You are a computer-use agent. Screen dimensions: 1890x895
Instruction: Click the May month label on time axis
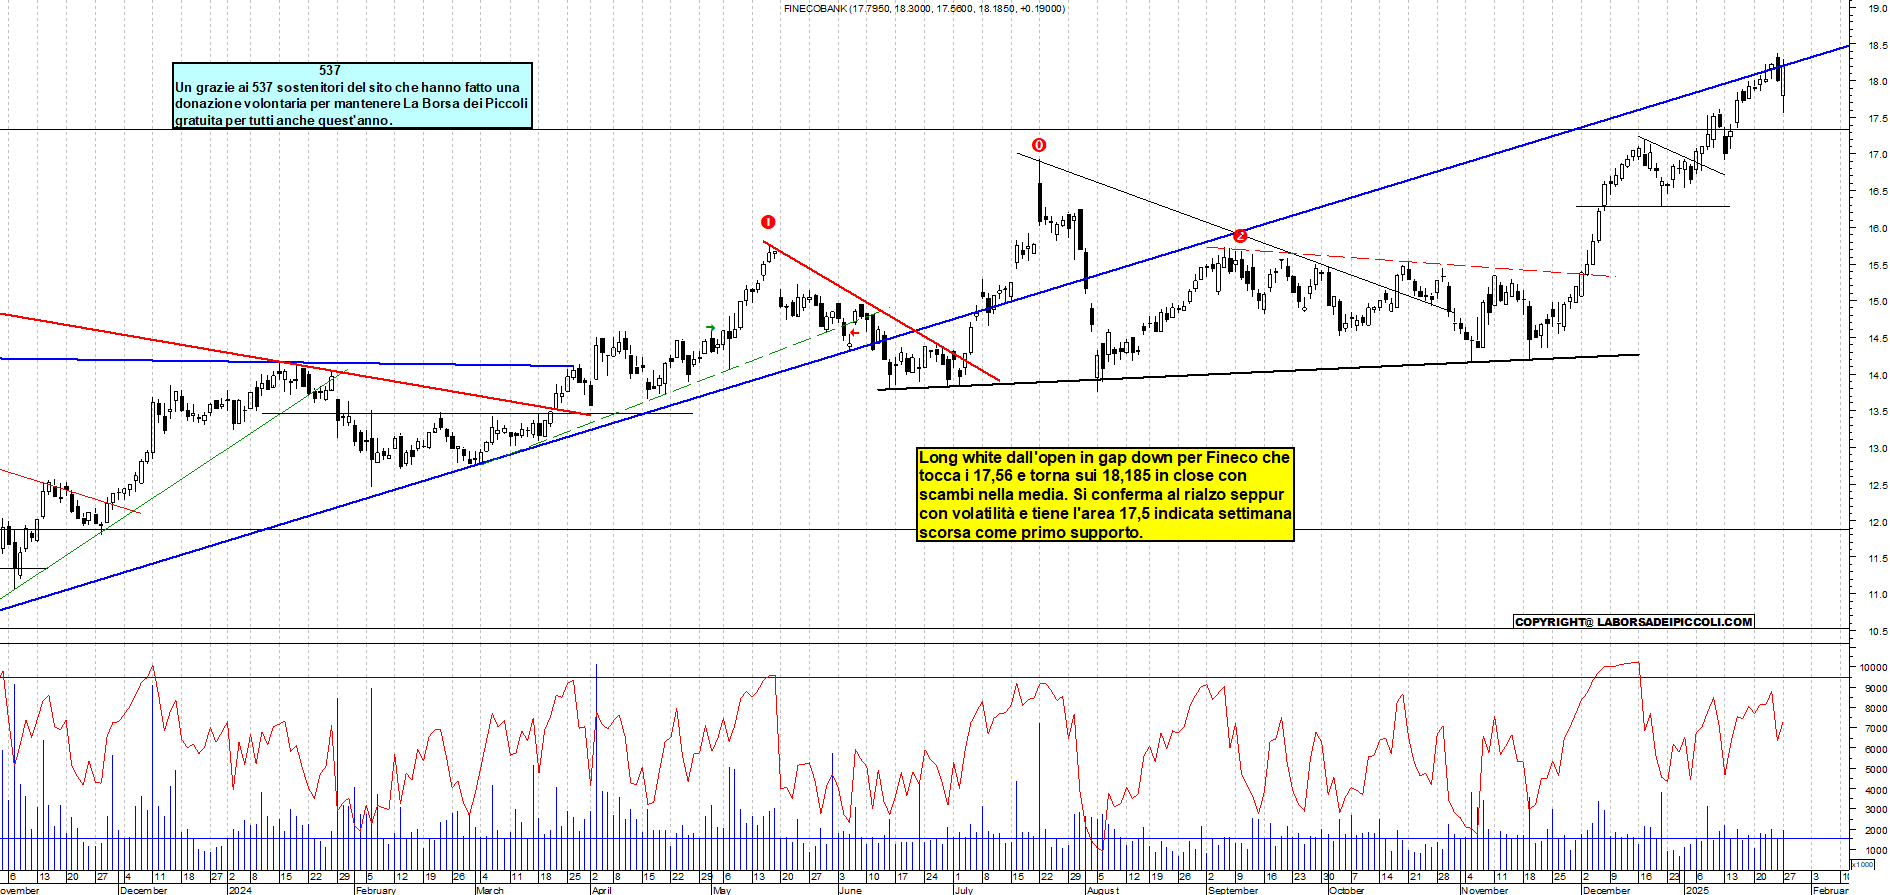click(x=722, y=890)
